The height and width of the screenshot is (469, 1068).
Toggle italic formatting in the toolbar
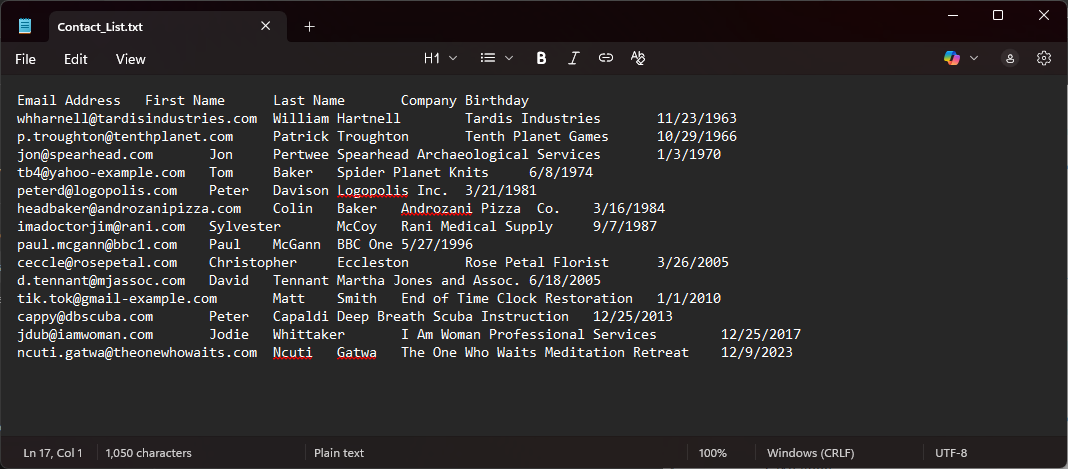pos(573,58)
